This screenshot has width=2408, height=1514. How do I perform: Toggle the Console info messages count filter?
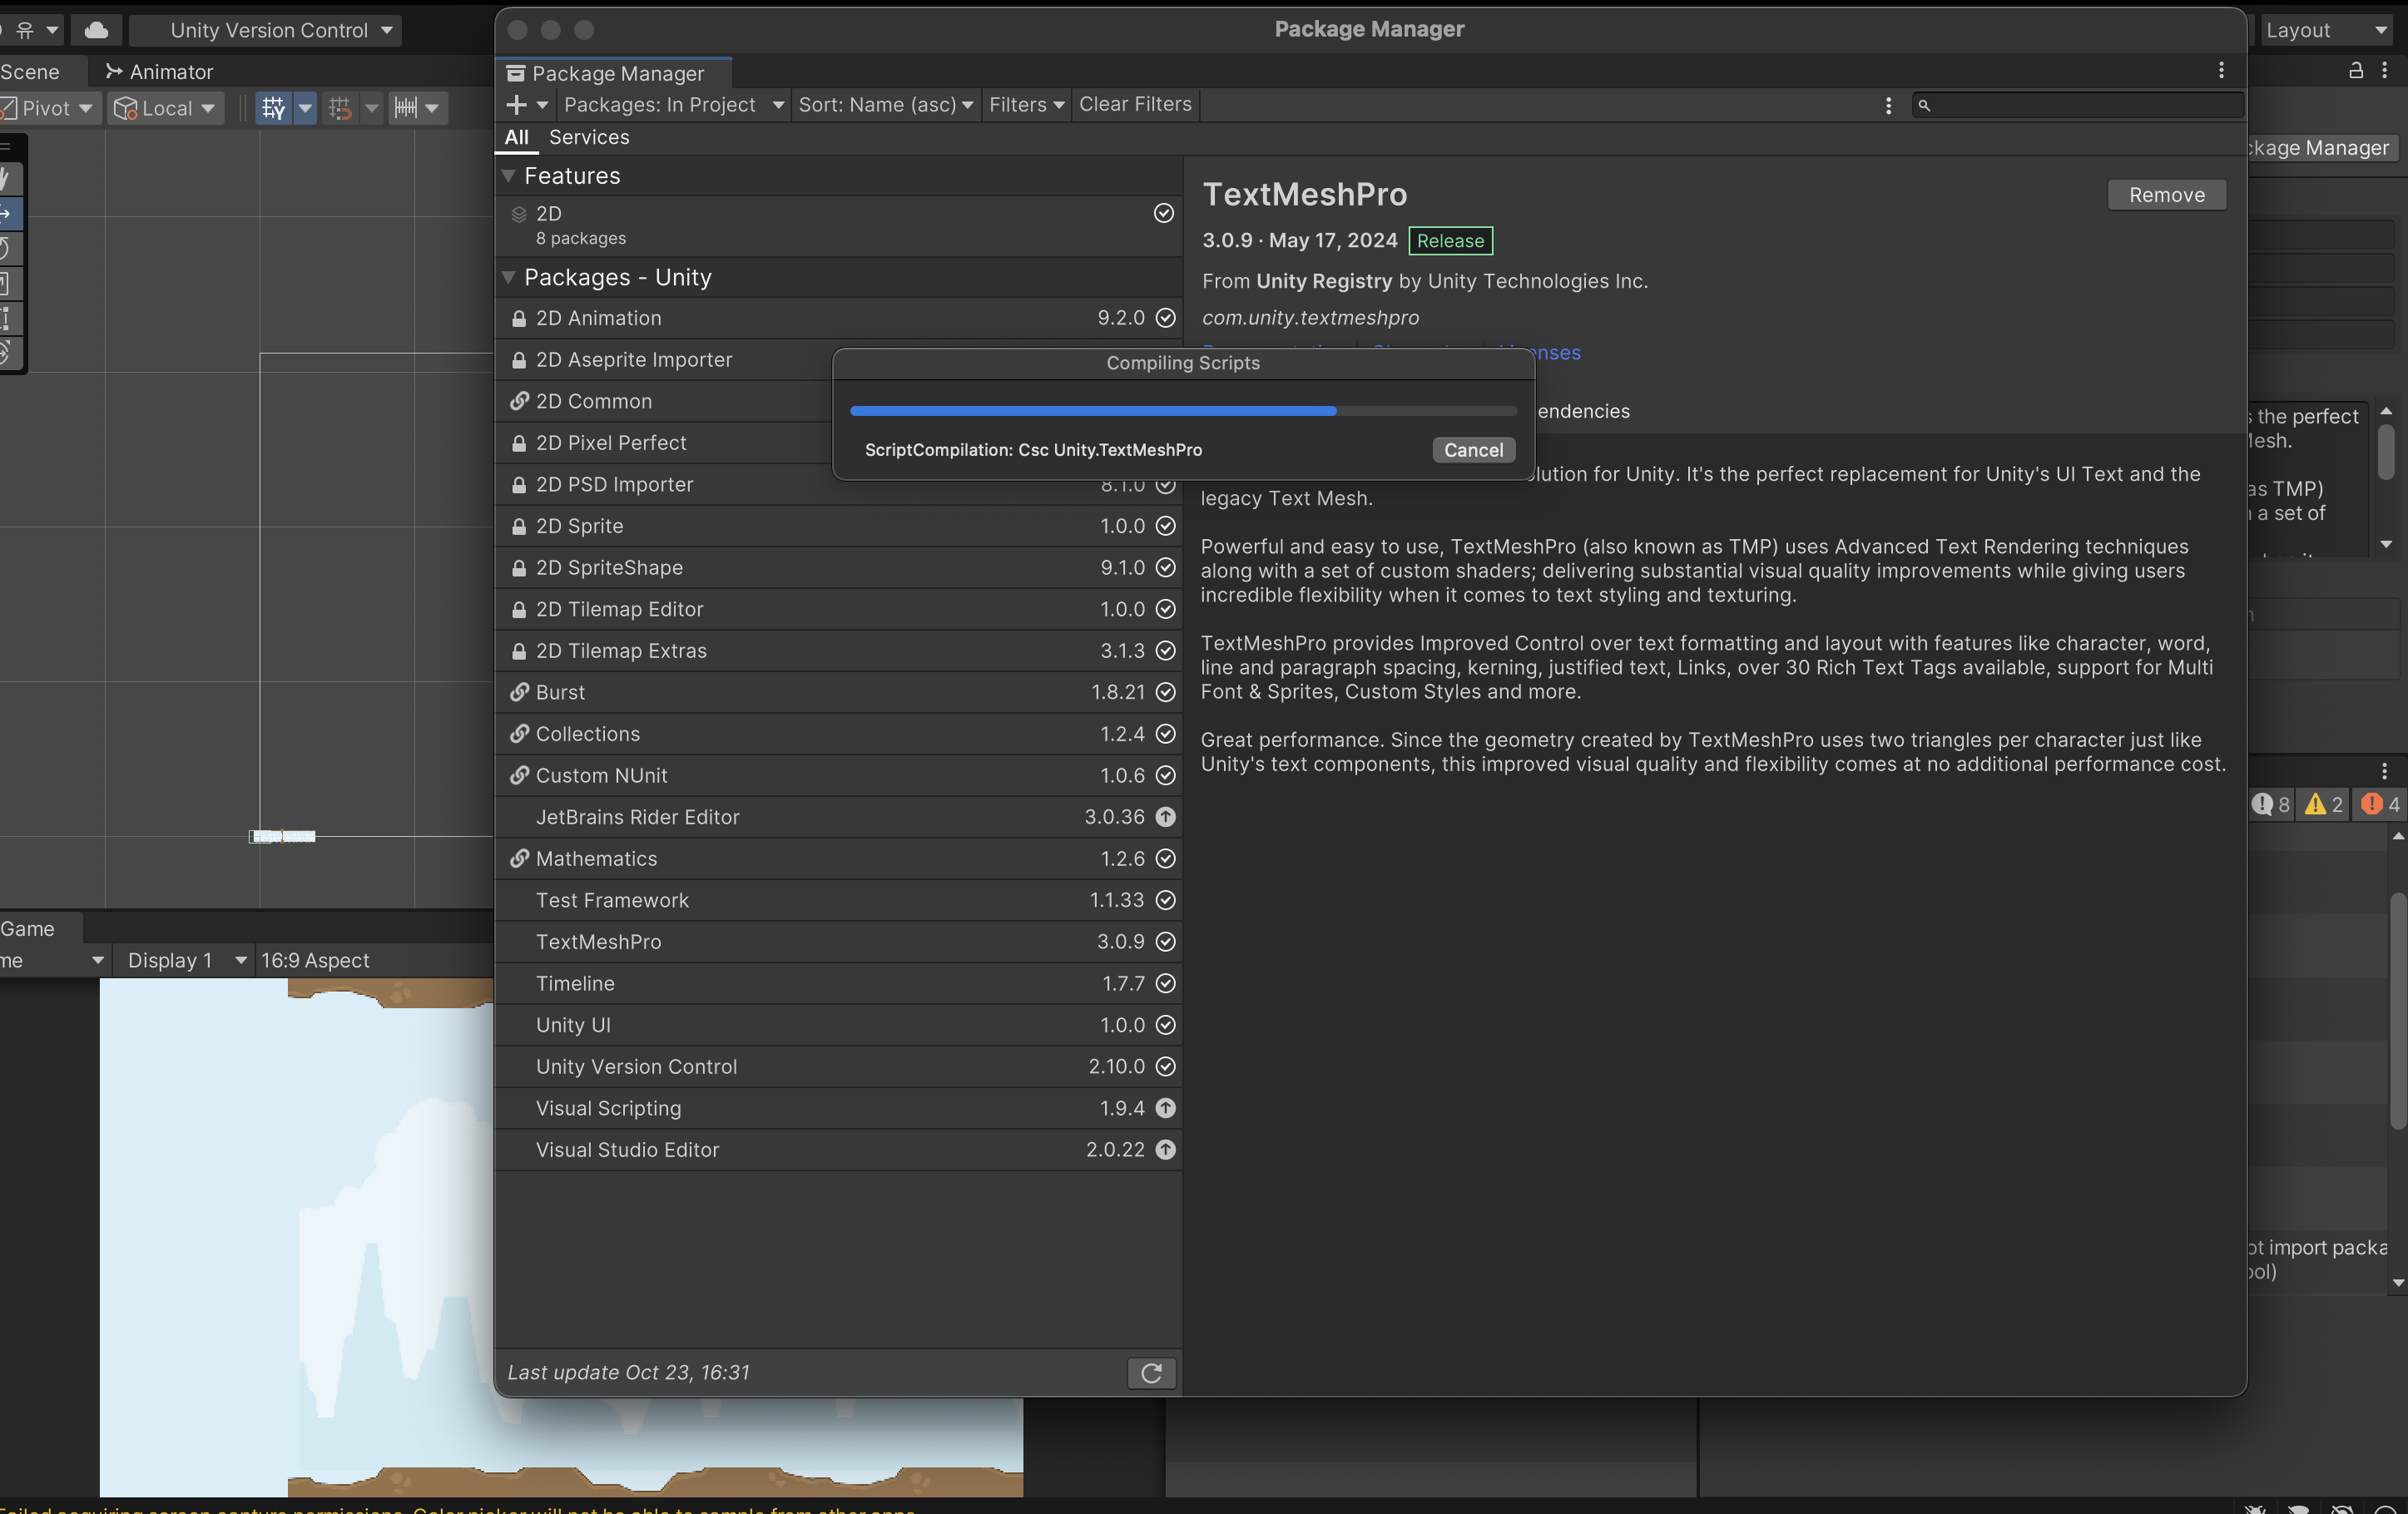pyautogui.click(x=2270, y=804)
